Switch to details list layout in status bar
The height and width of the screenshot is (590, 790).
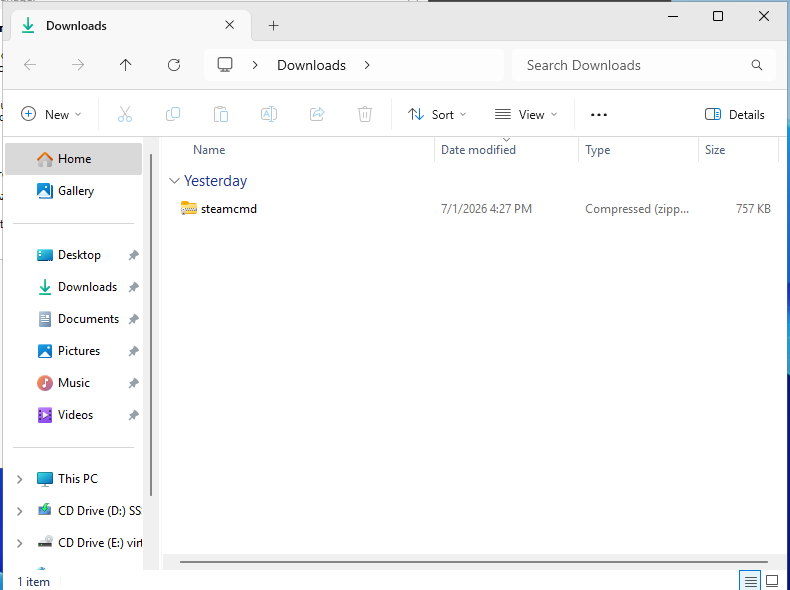click(750, 581)
